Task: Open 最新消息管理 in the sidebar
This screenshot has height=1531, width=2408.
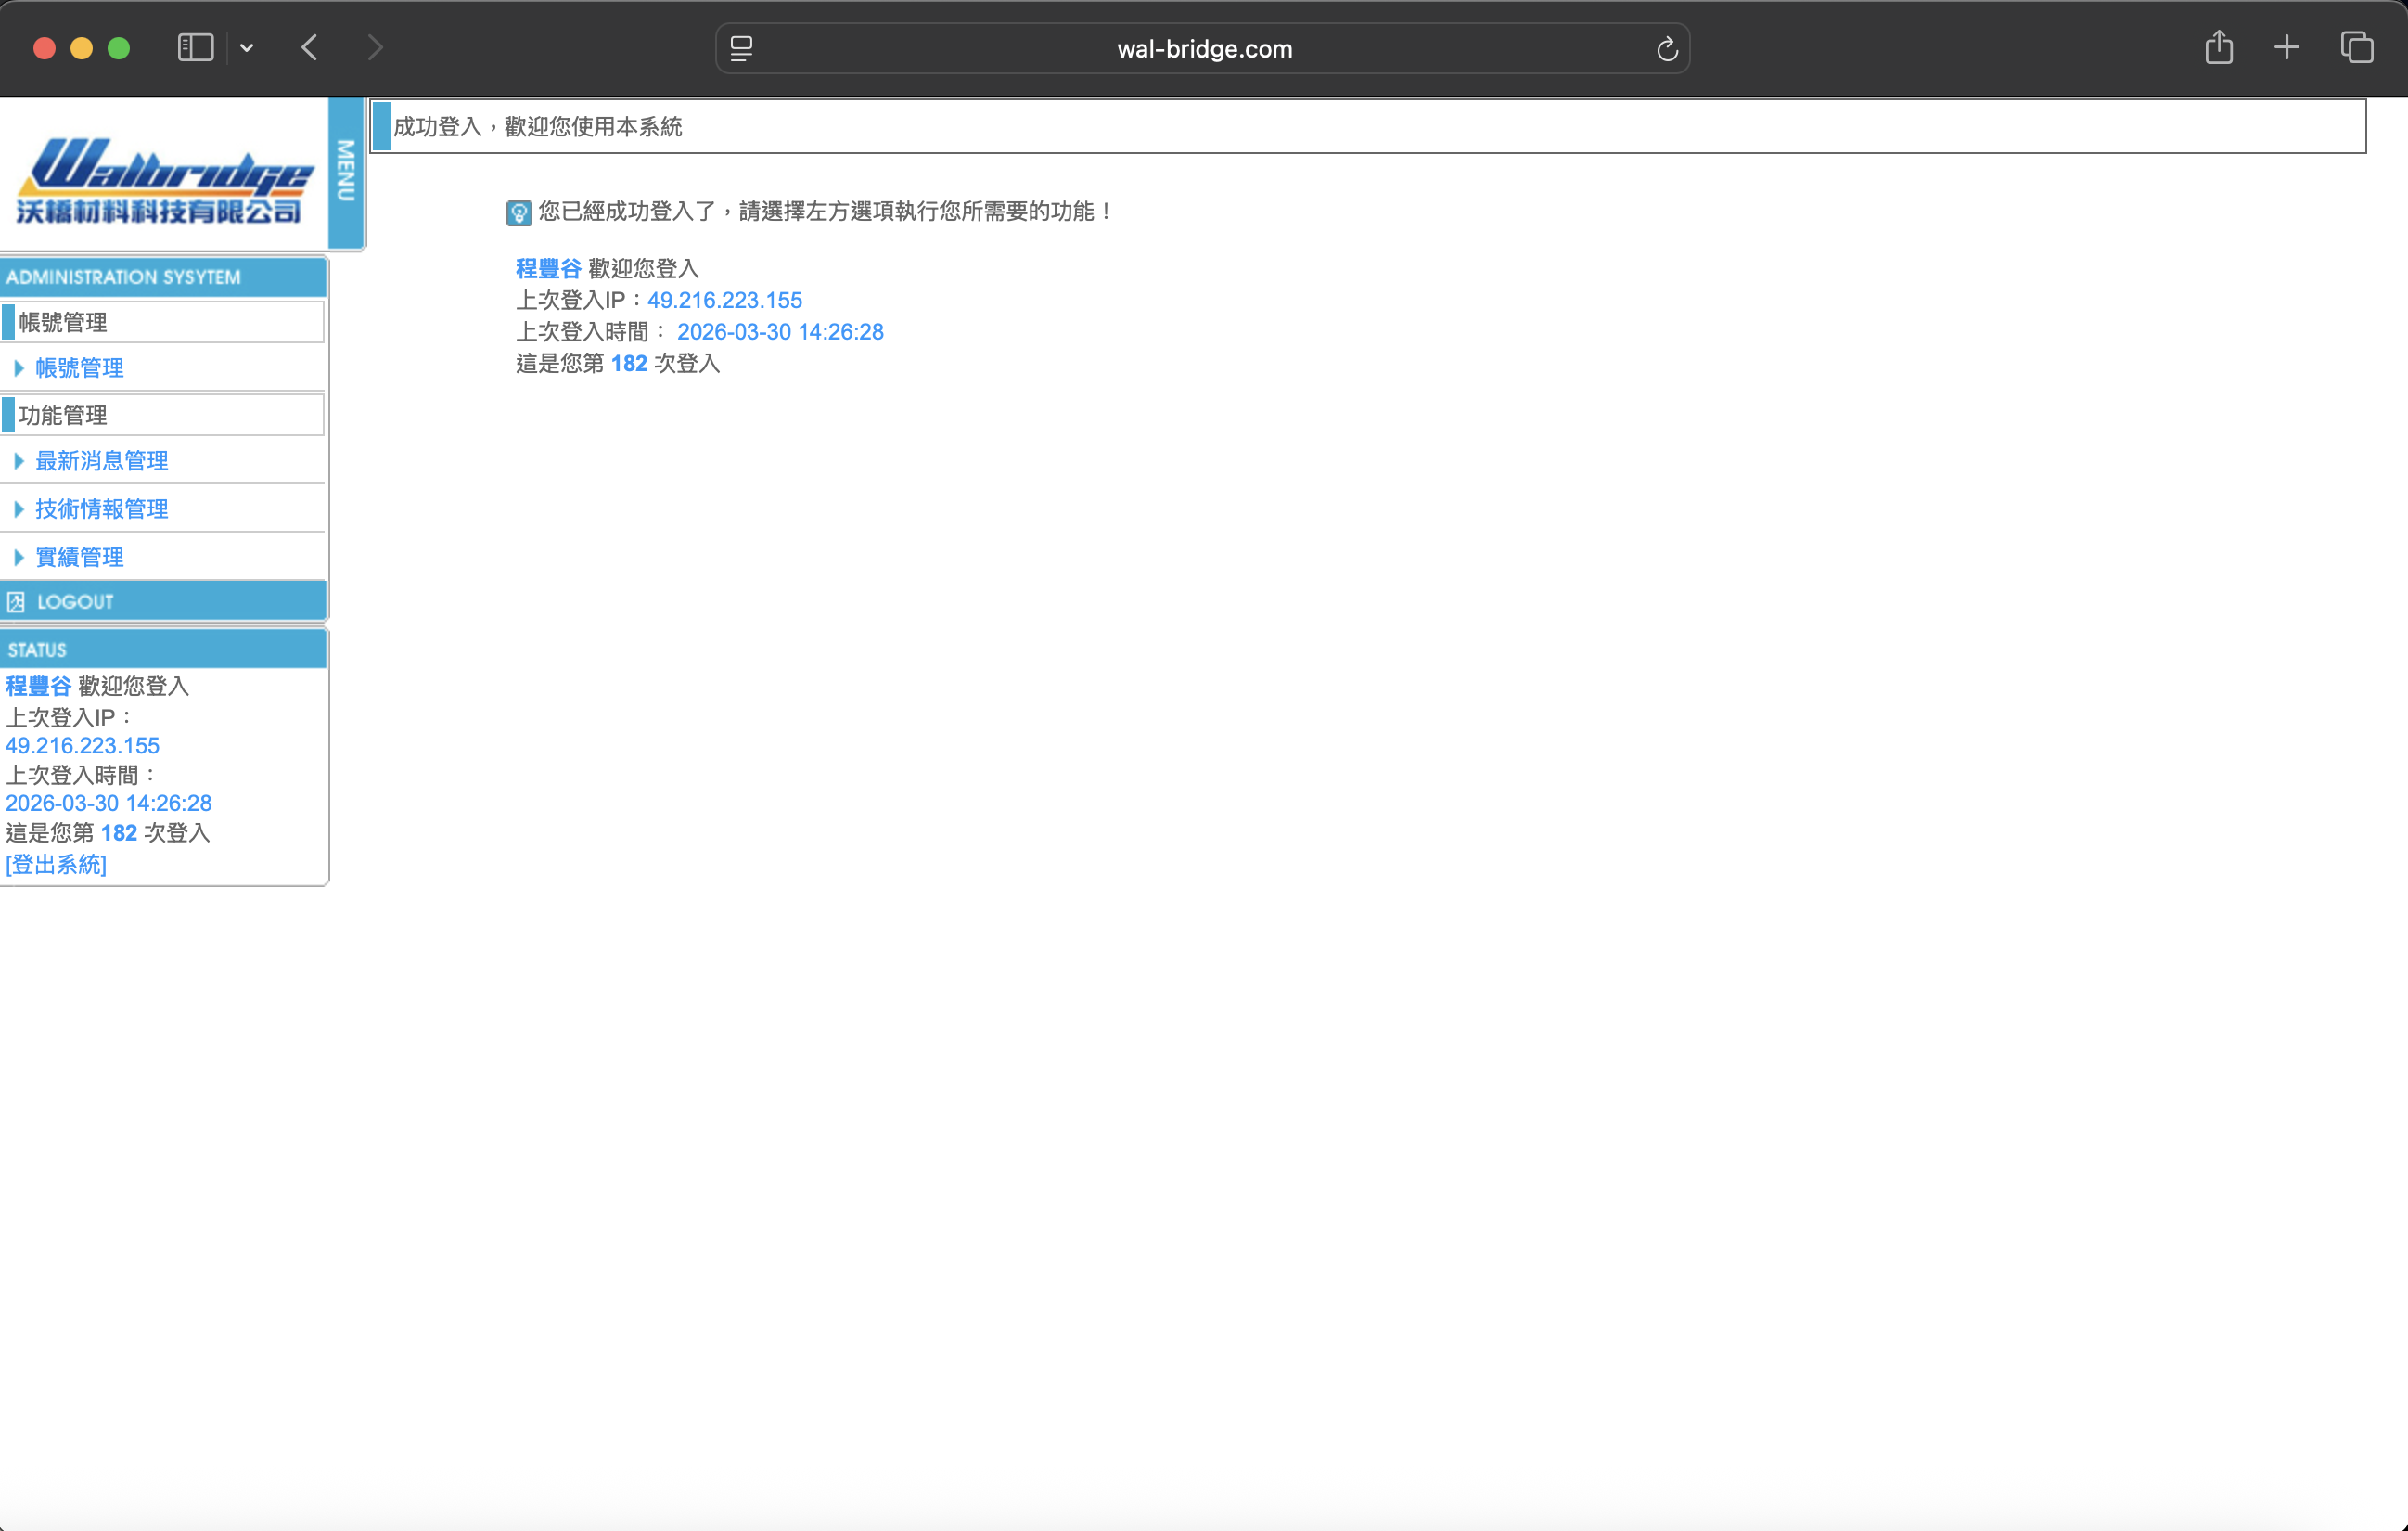Action: coord(102,461)
